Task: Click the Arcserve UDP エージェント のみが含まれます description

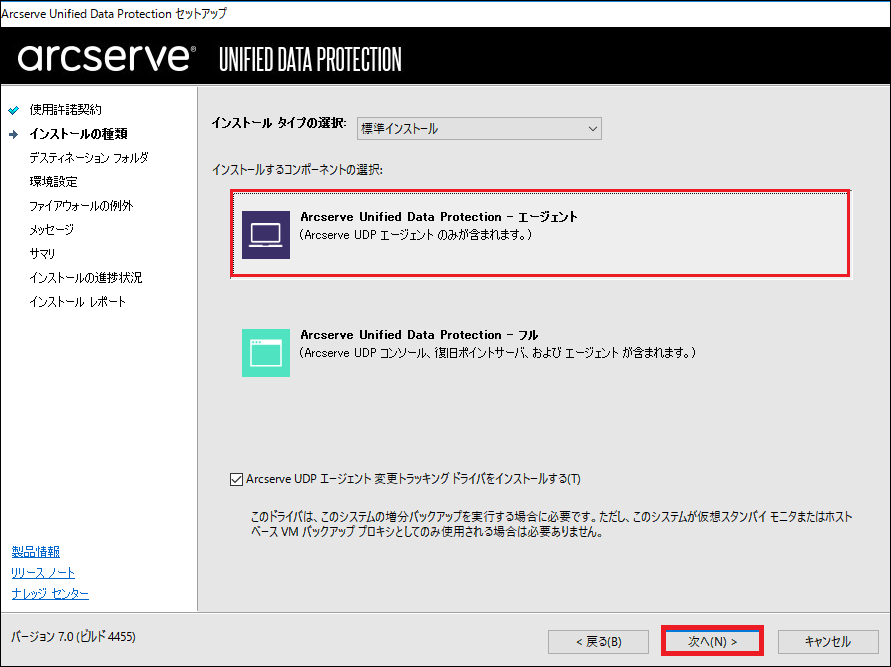Action: click(415, 235)
